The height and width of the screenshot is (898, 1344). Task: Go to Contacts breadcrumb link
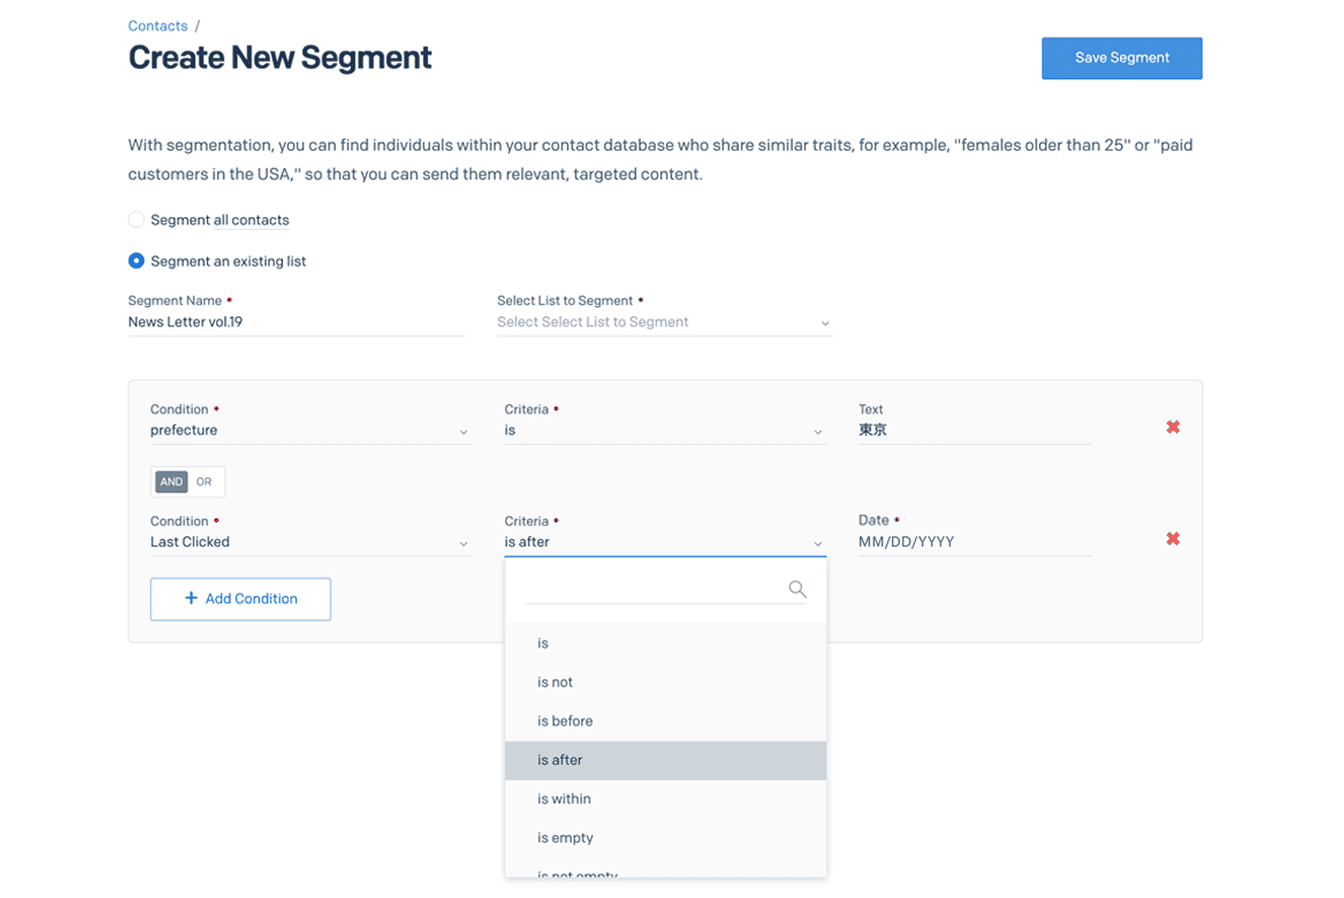coord(158,26)
